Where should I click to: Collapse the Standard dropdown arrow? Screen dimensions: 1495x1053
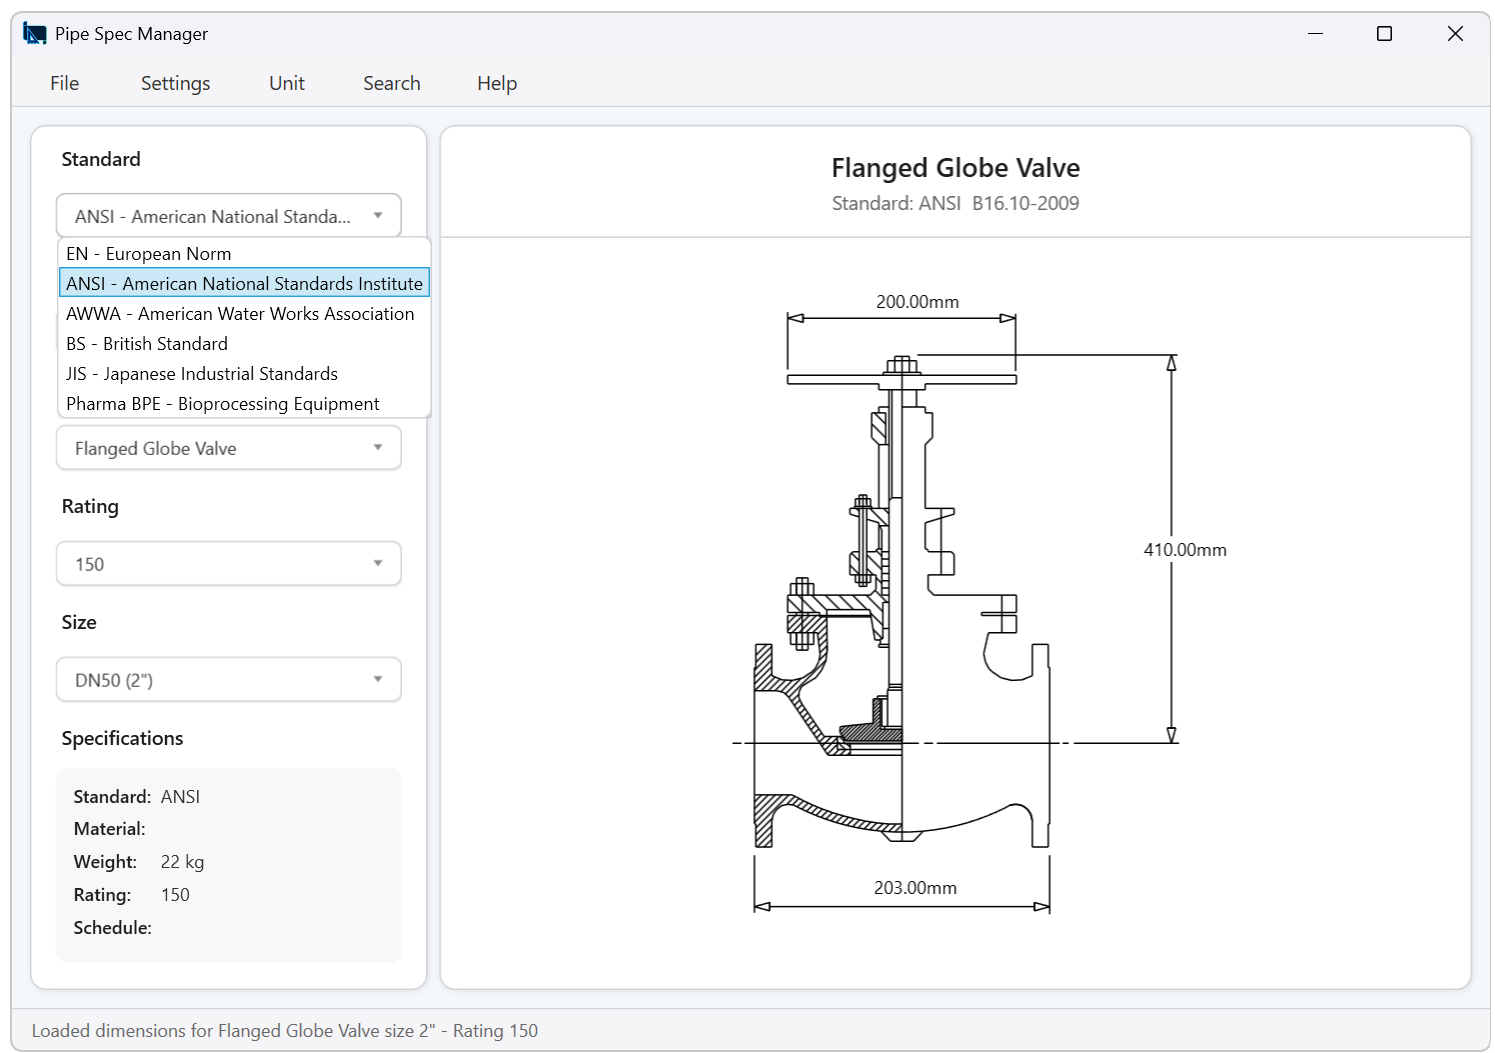(x=378, y=216)
